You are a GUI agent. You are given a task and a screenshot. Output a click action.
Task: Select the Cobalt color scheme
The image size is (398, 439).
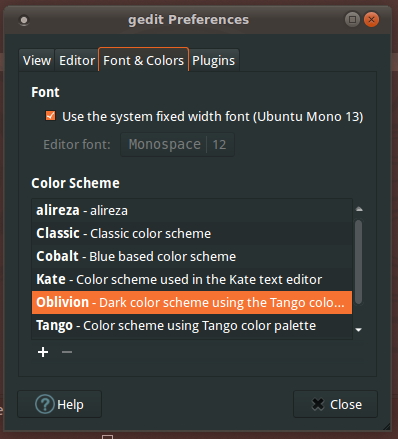(192, 257)
